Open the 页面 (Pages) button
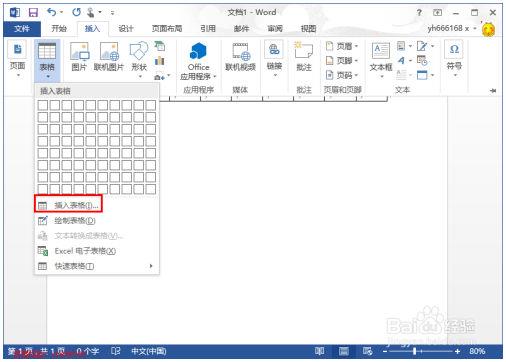The image size is (506, 362). [17, 59]
